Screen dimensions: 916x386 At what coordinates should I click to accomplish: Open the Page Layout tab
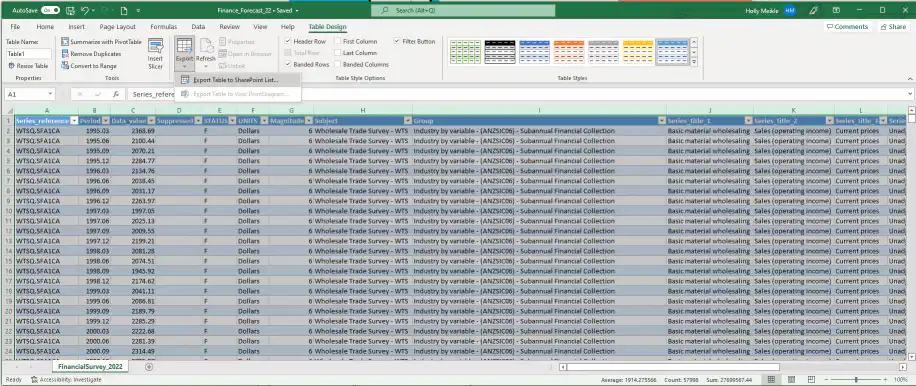(117, 27)
